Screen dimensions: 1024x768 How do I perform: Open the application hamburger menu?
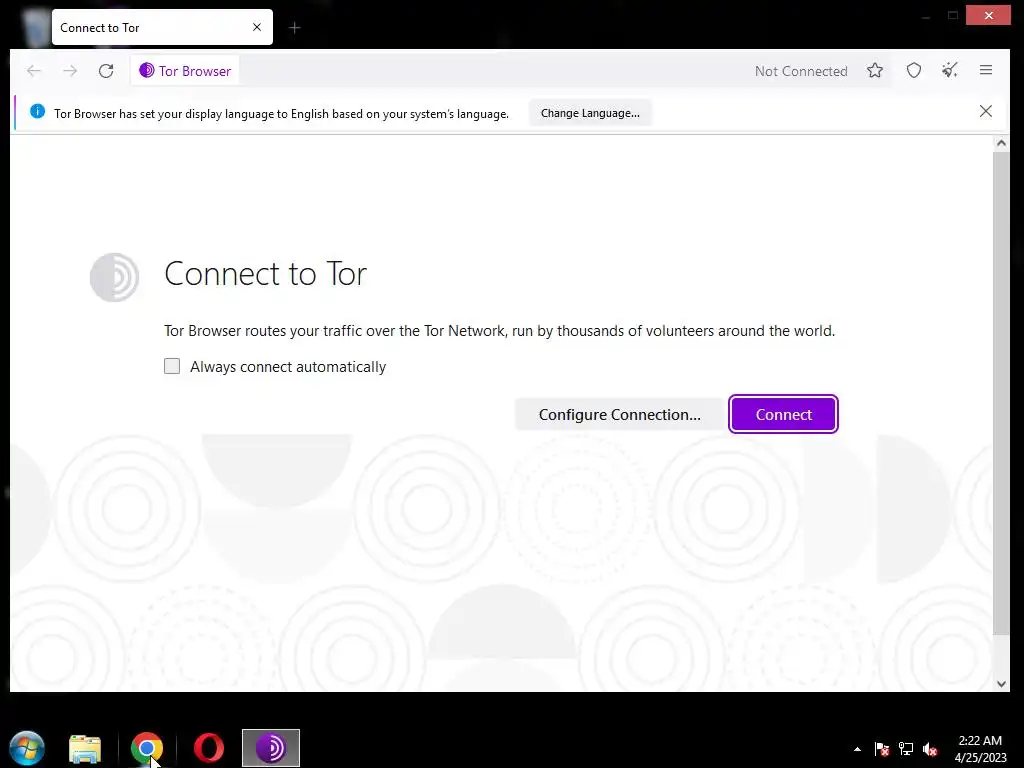(986, 70)
